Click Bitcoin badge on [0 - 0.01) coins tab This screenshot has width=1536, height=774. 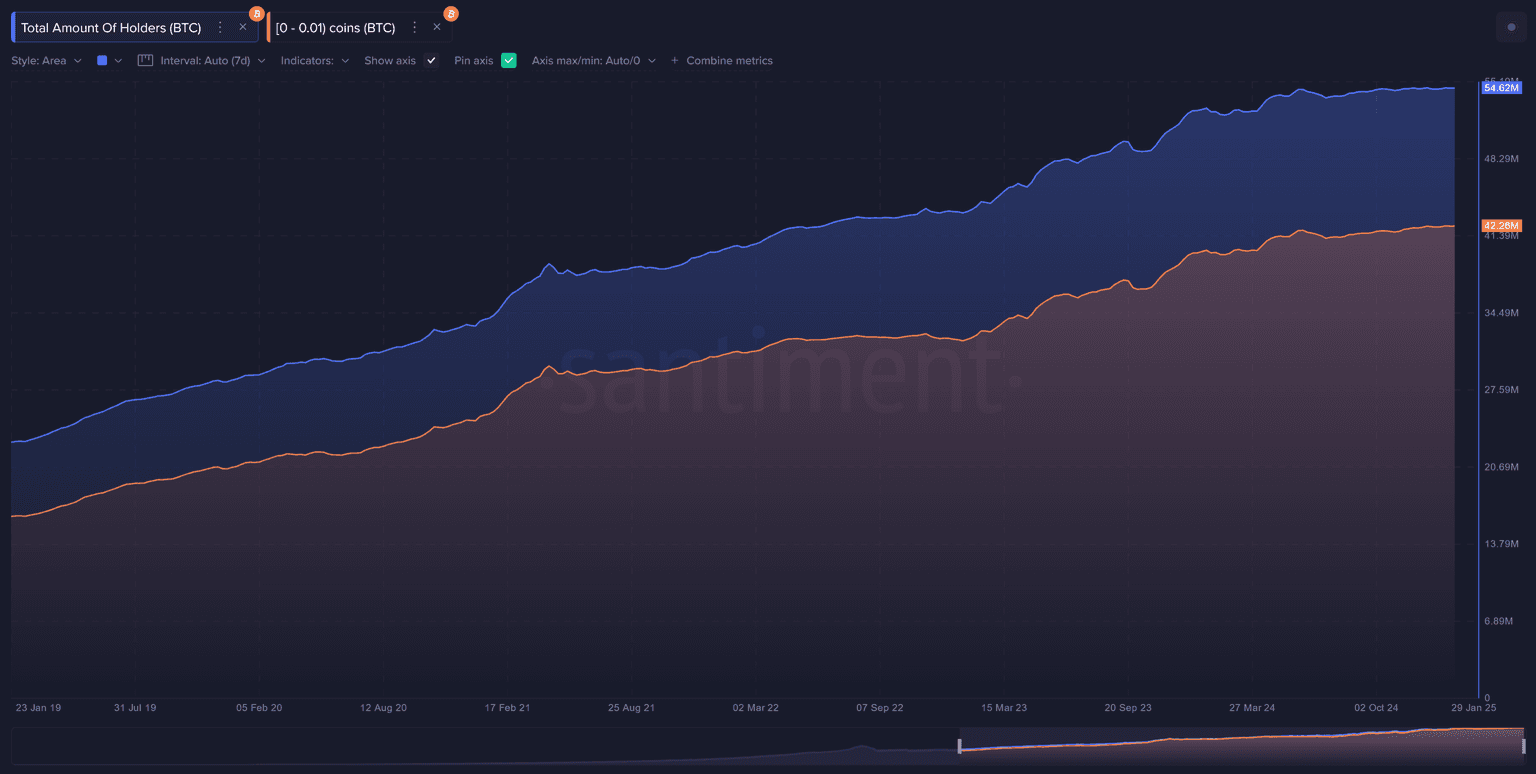click(x=451, y=13)
